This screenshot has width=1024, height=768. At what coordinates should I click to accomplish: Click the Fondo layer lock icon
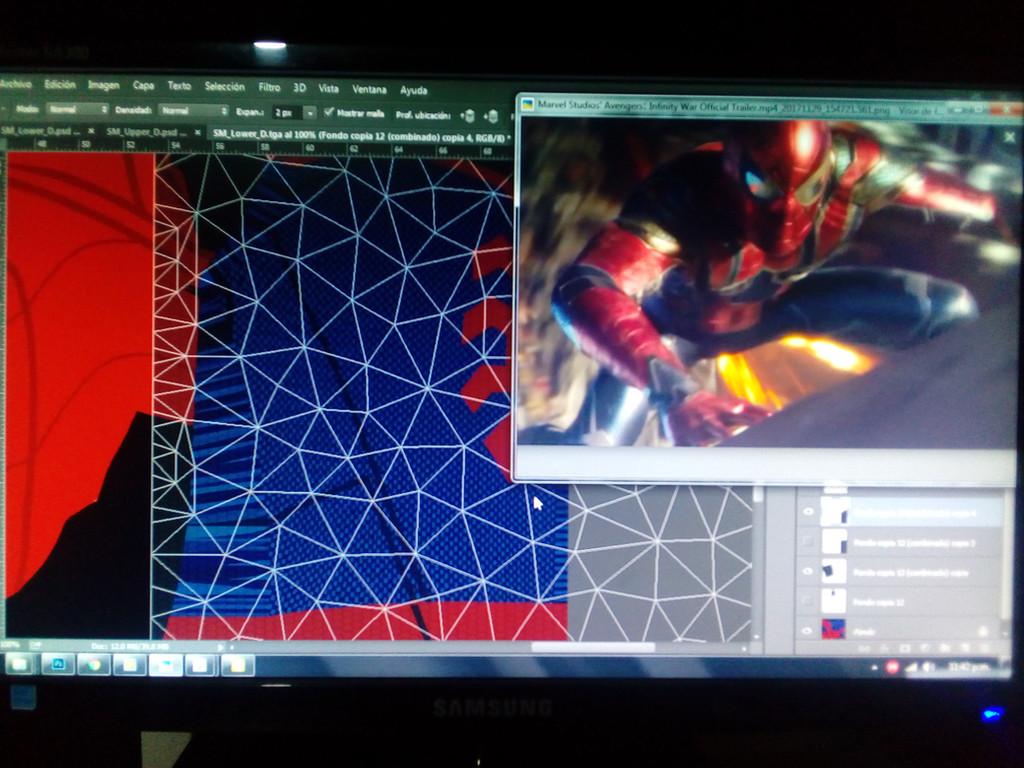(982, 631)
